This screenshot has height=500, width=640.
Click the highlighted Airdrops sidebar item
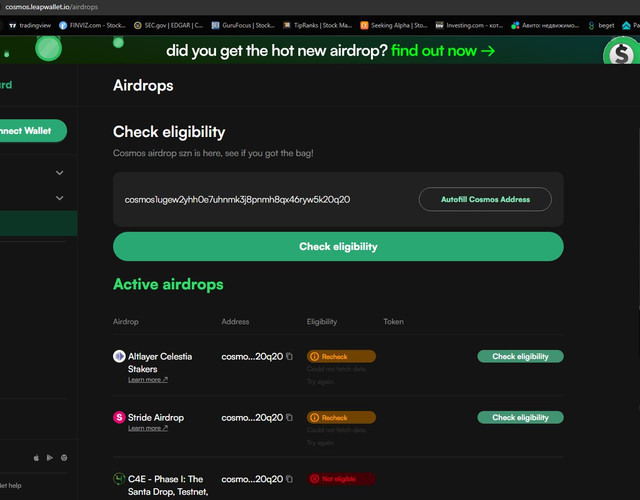(x=38, y=223)
